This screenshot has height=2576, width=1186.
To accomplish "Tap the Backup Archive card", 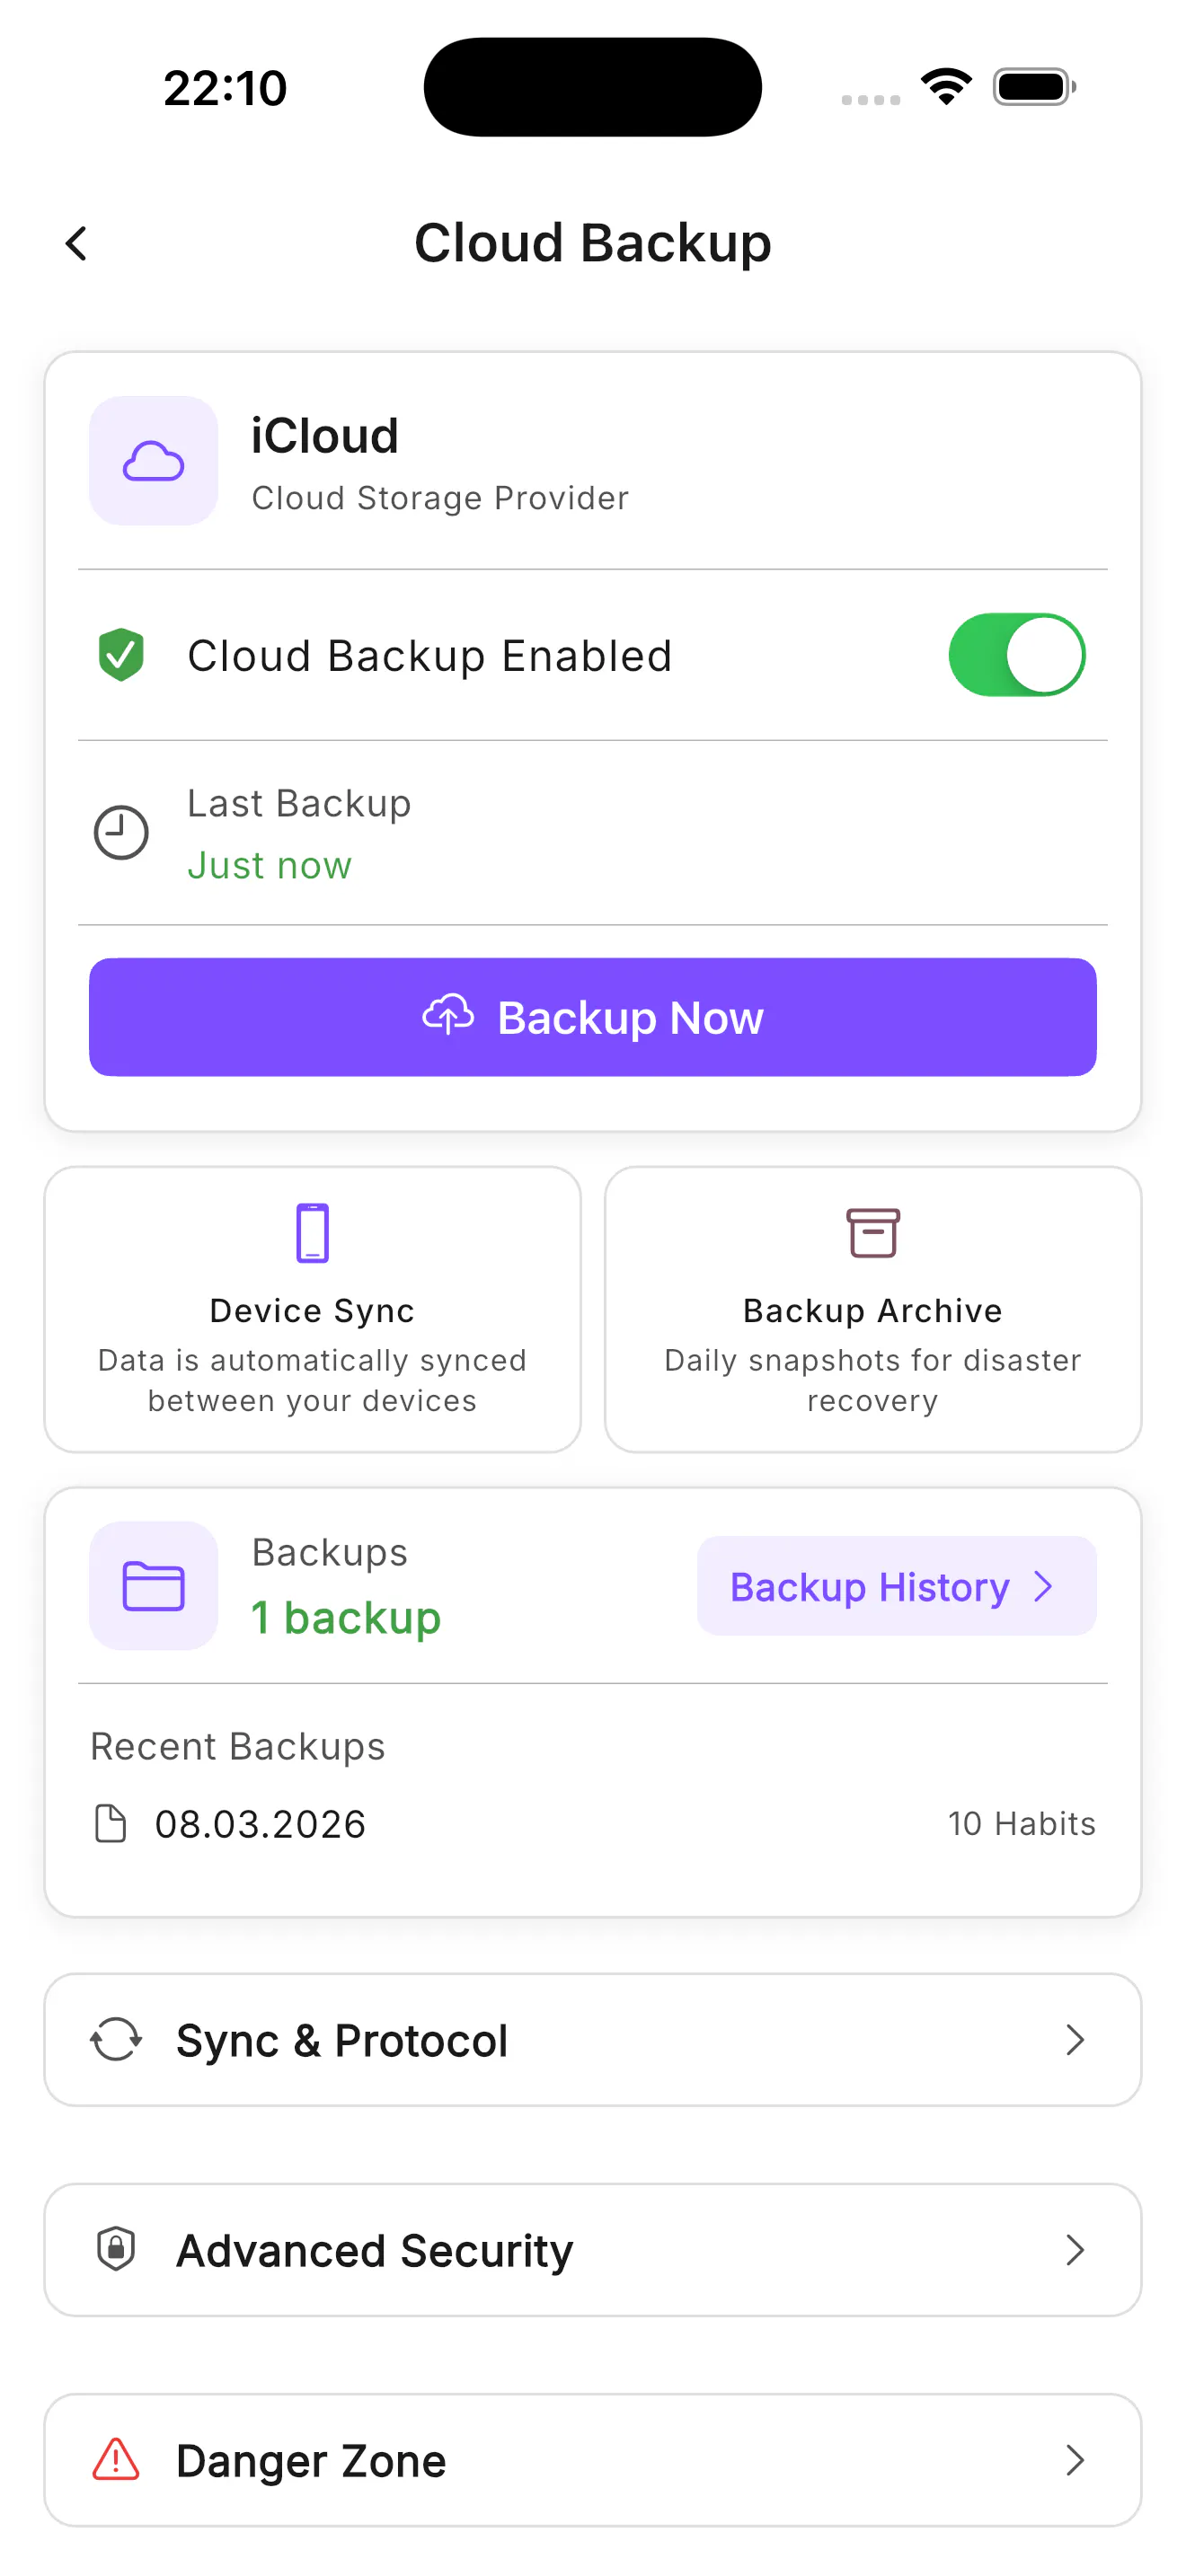I will pyautogui.click(x=873, y=1309).
